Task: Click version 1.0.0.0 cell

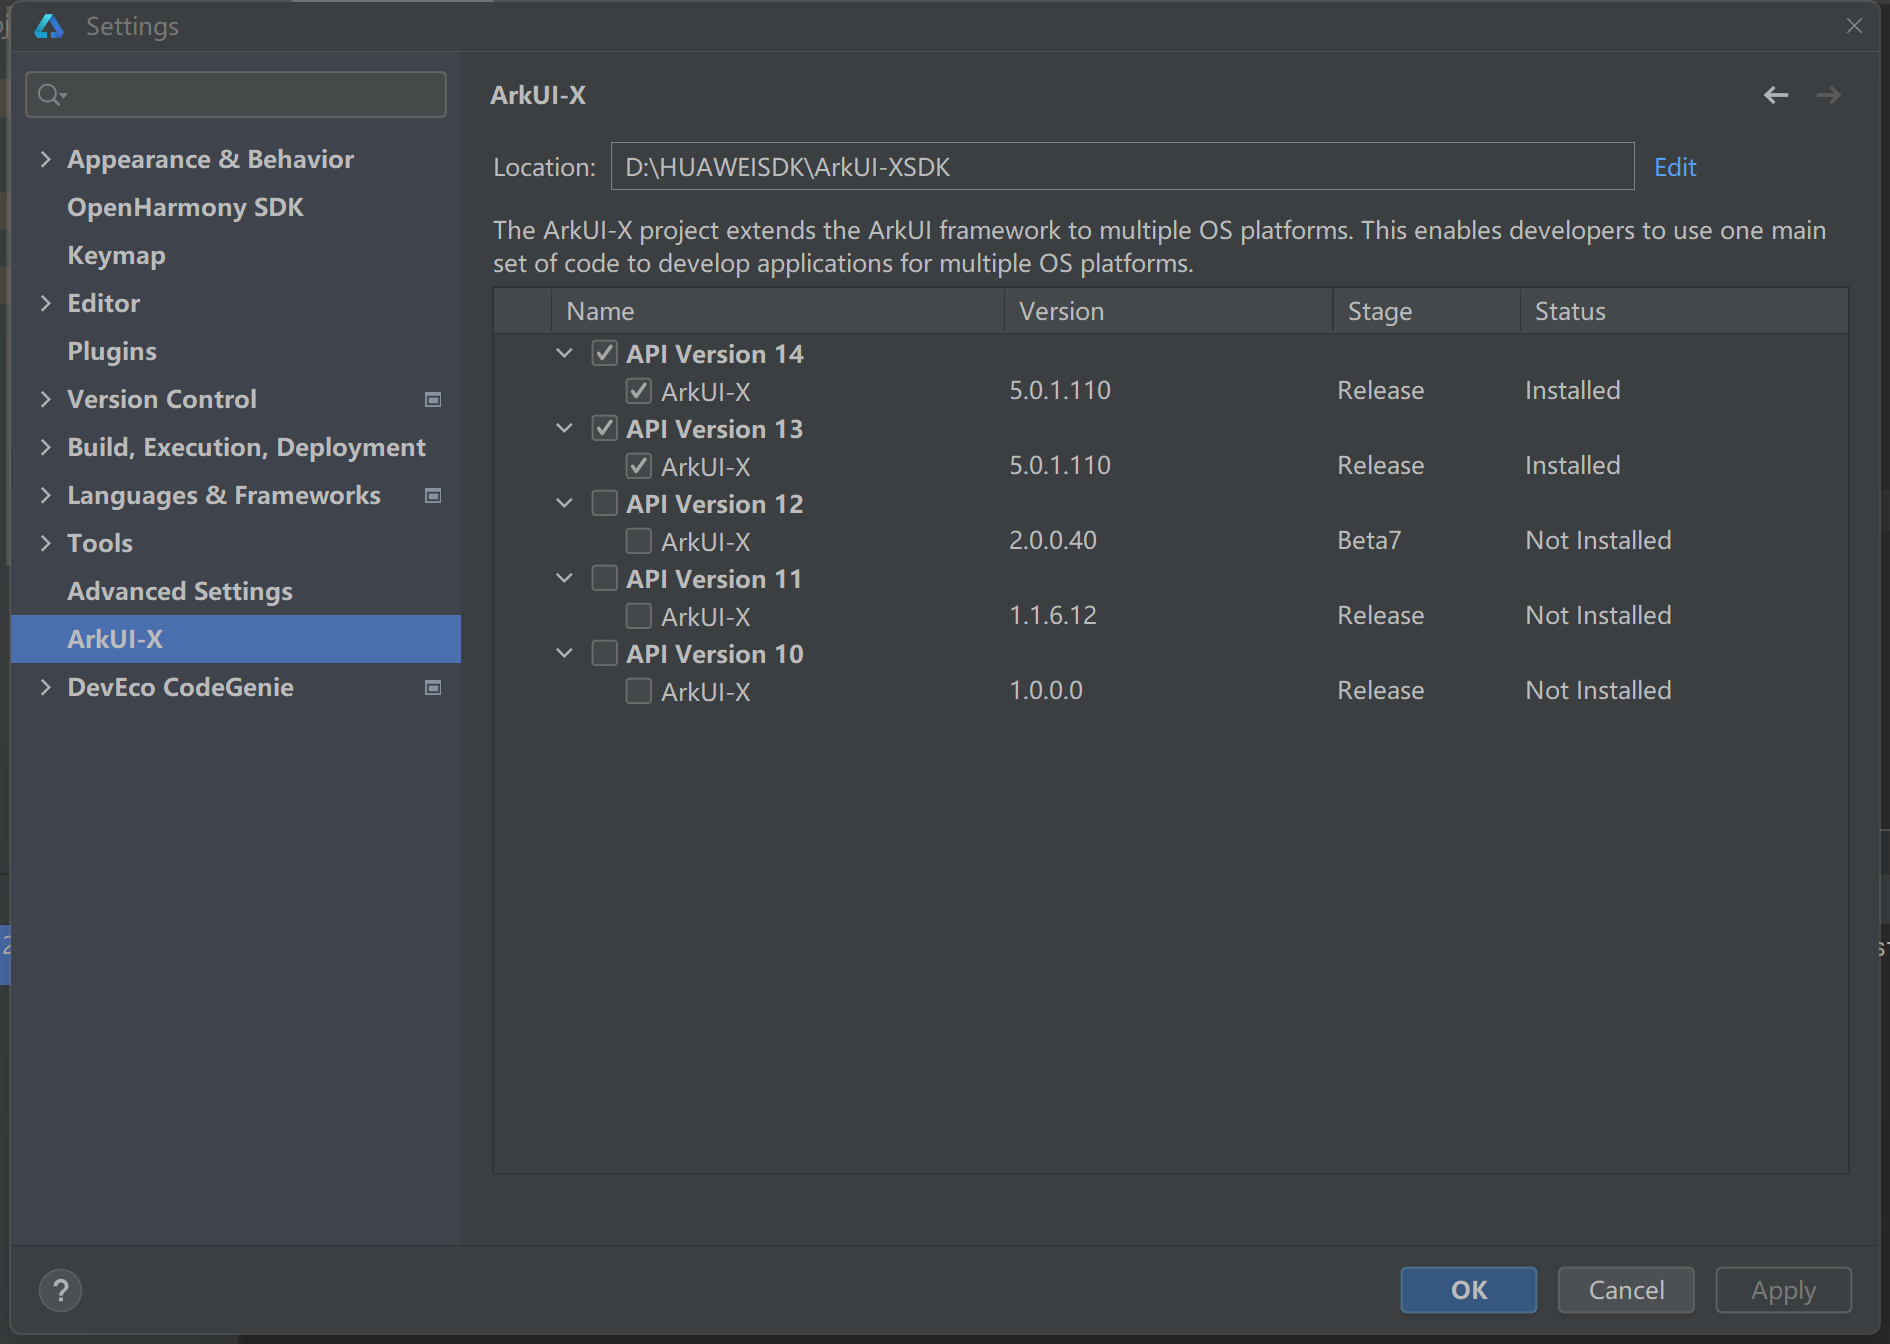Action: click(1046, 690)
